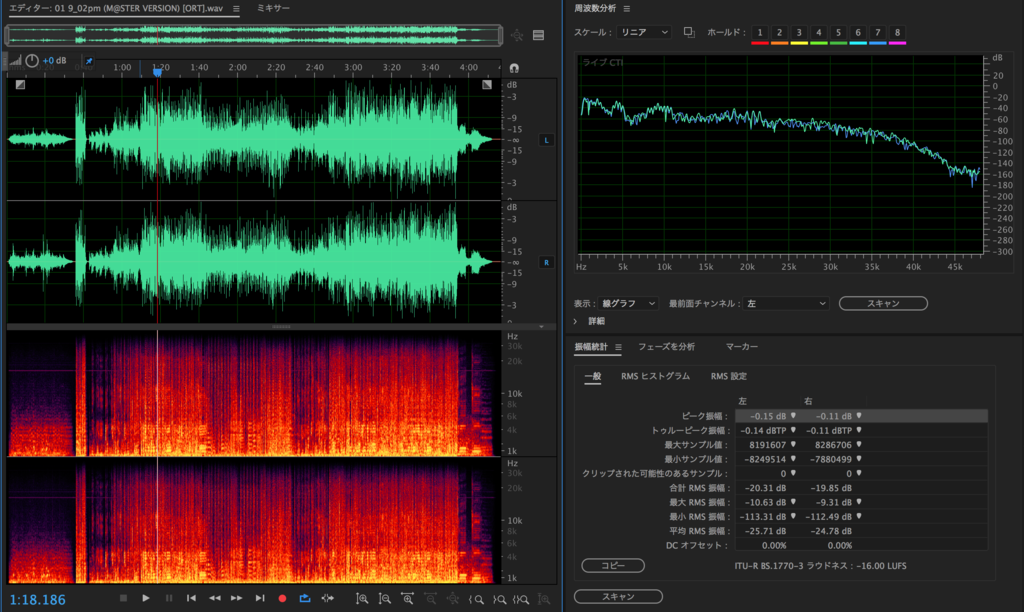Open the スケール dropdown set to リニア
The width and height of the screenshot is (1024, 612).
click(644, 32)
